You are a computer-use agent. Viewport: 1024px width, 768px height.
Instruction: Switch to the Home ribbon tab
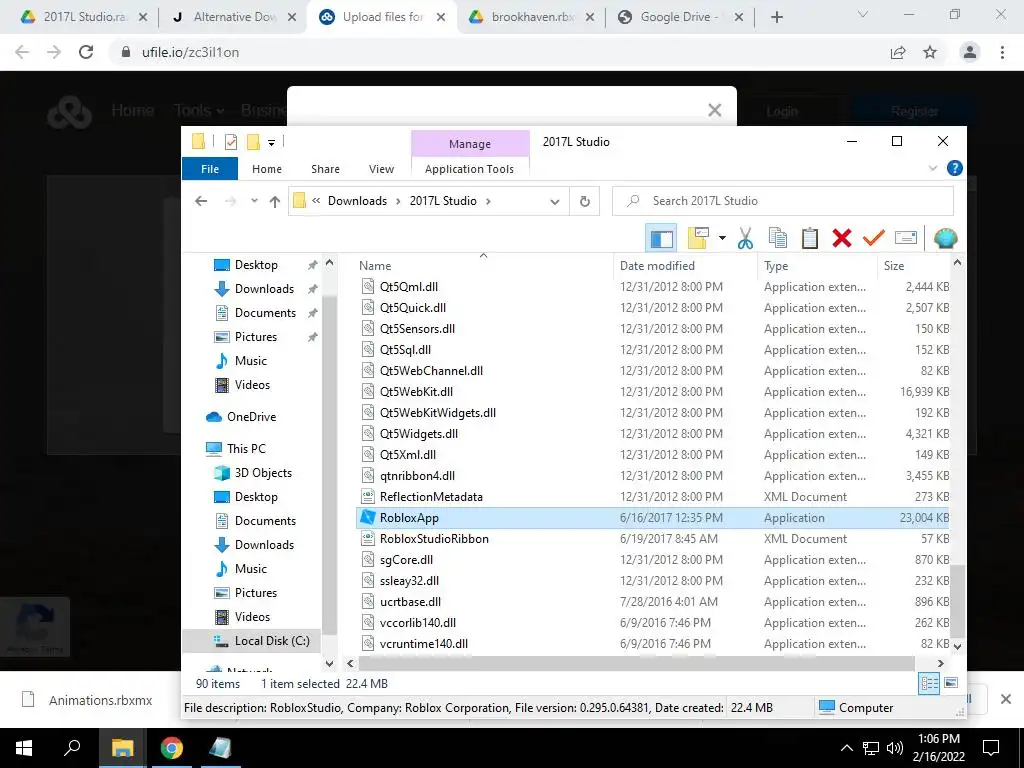click(267, 169)
